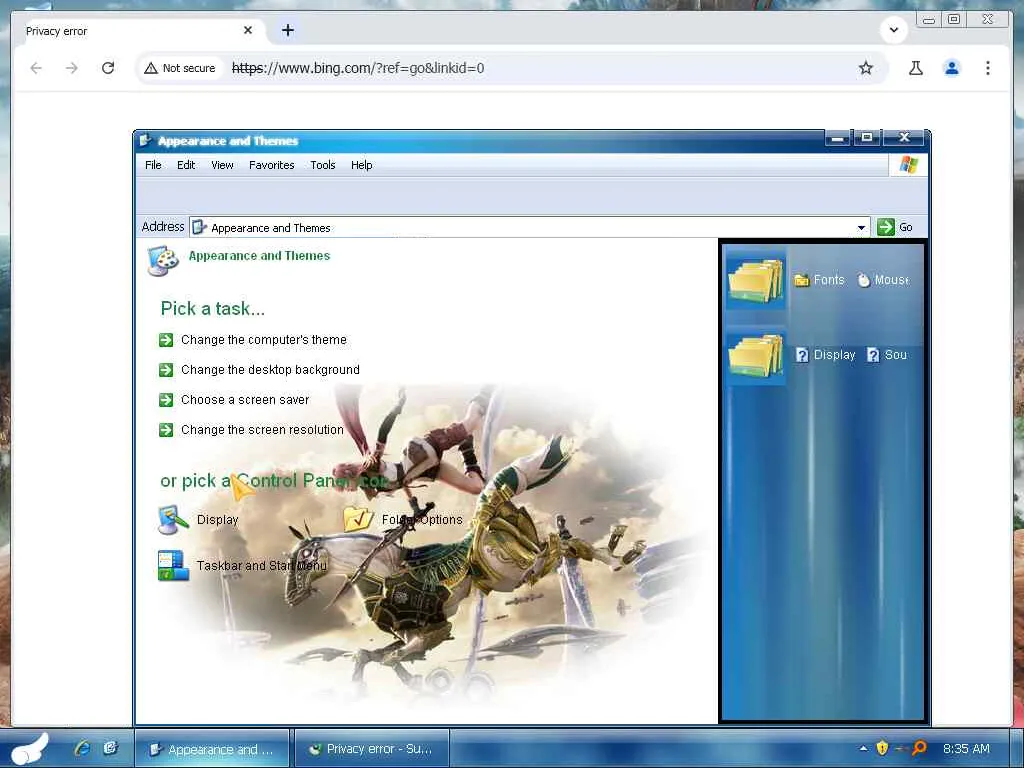
Task: Switch to Privacy error taskbar button
Action: pos(372,749)
